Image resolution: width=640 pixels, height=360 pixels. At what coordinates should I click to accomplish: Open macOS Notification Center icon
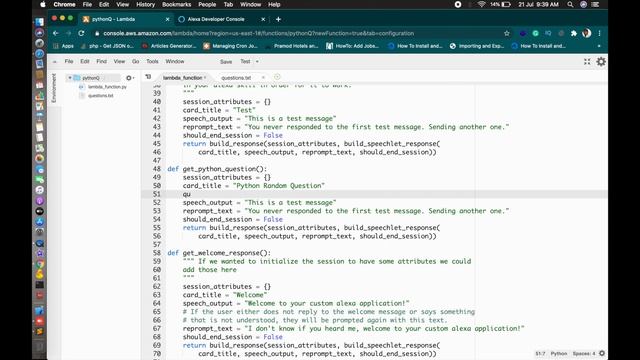(x=596, y=4)
